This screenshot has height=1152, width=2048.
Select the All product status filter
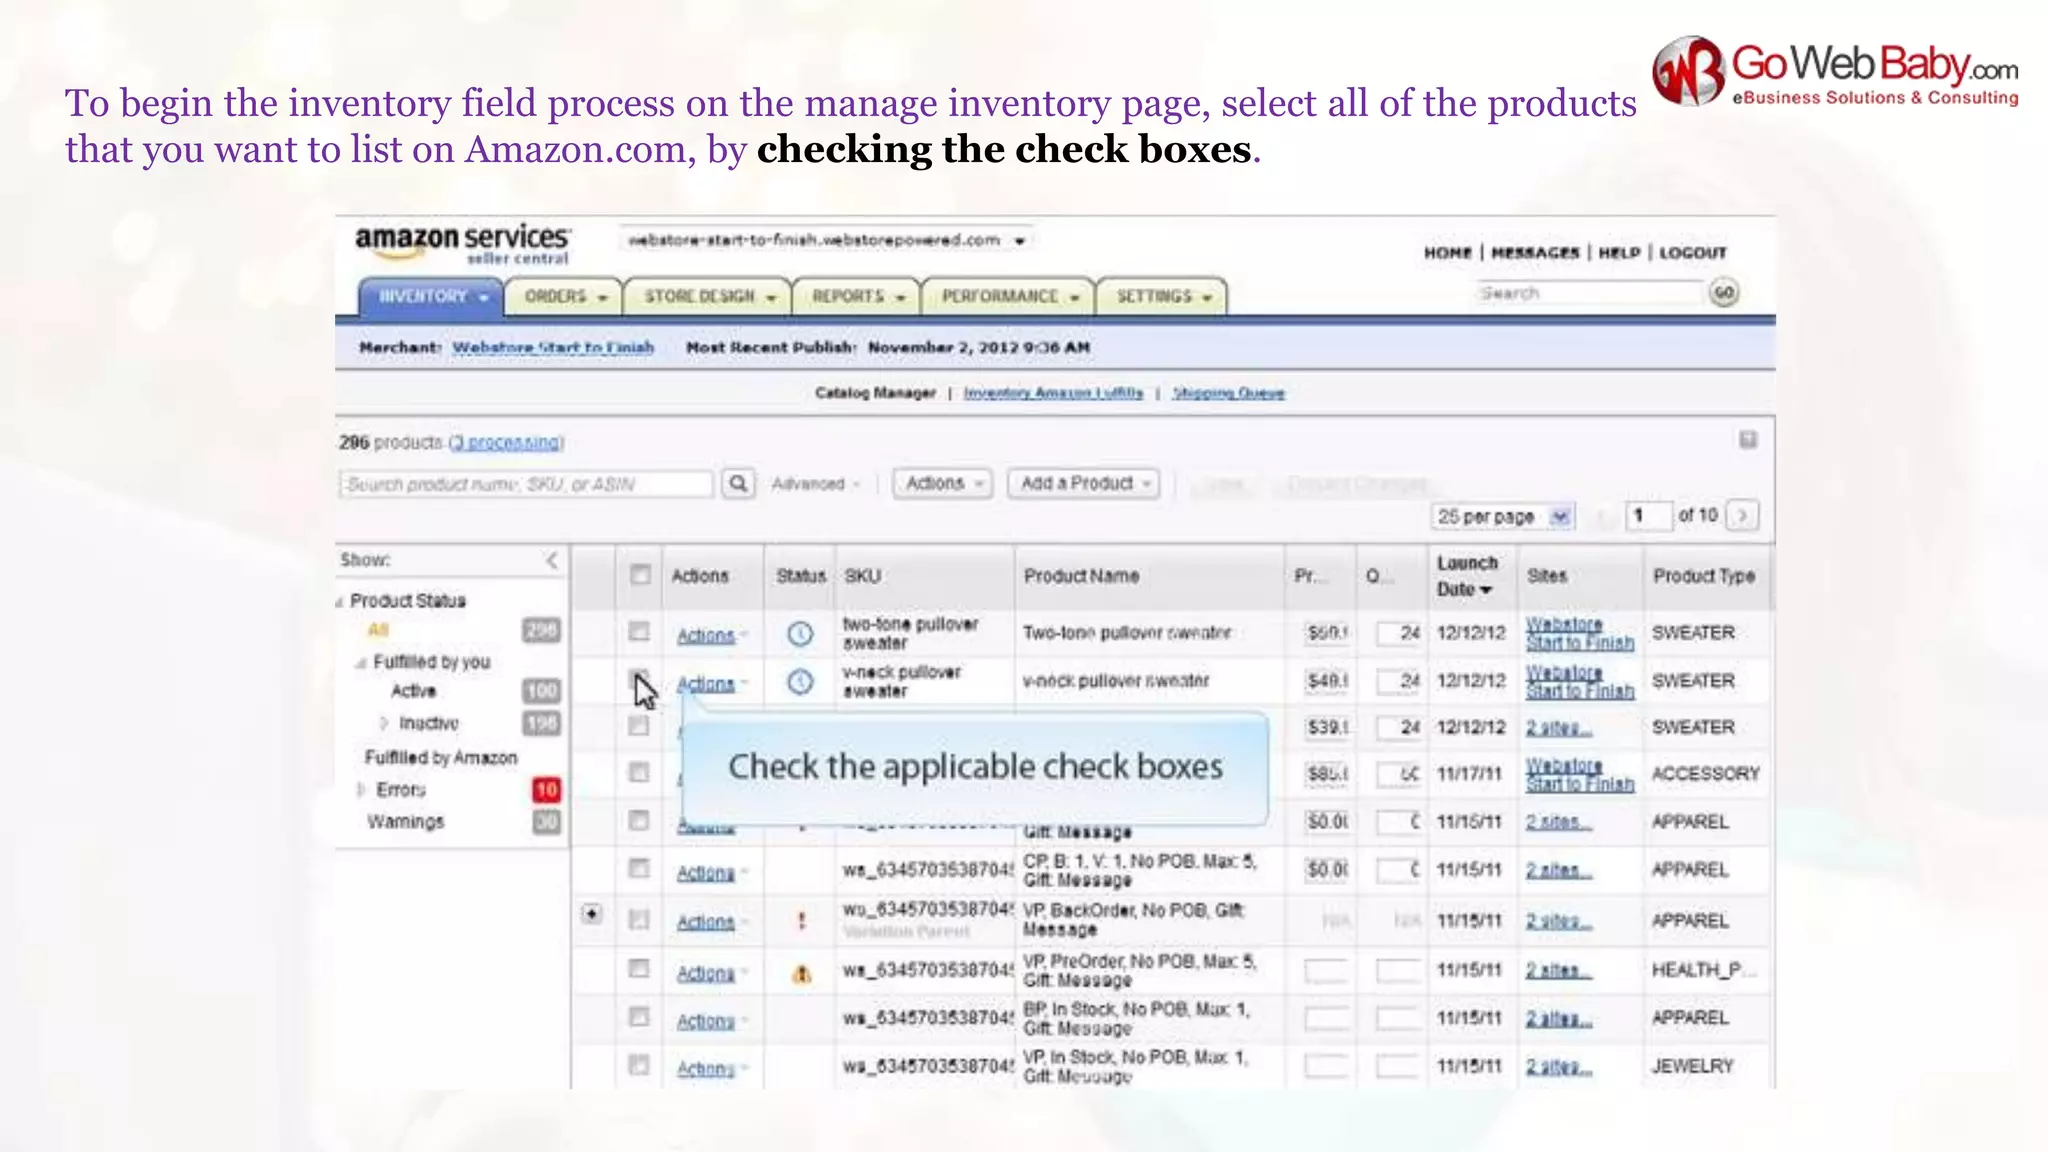coord(377,630)
